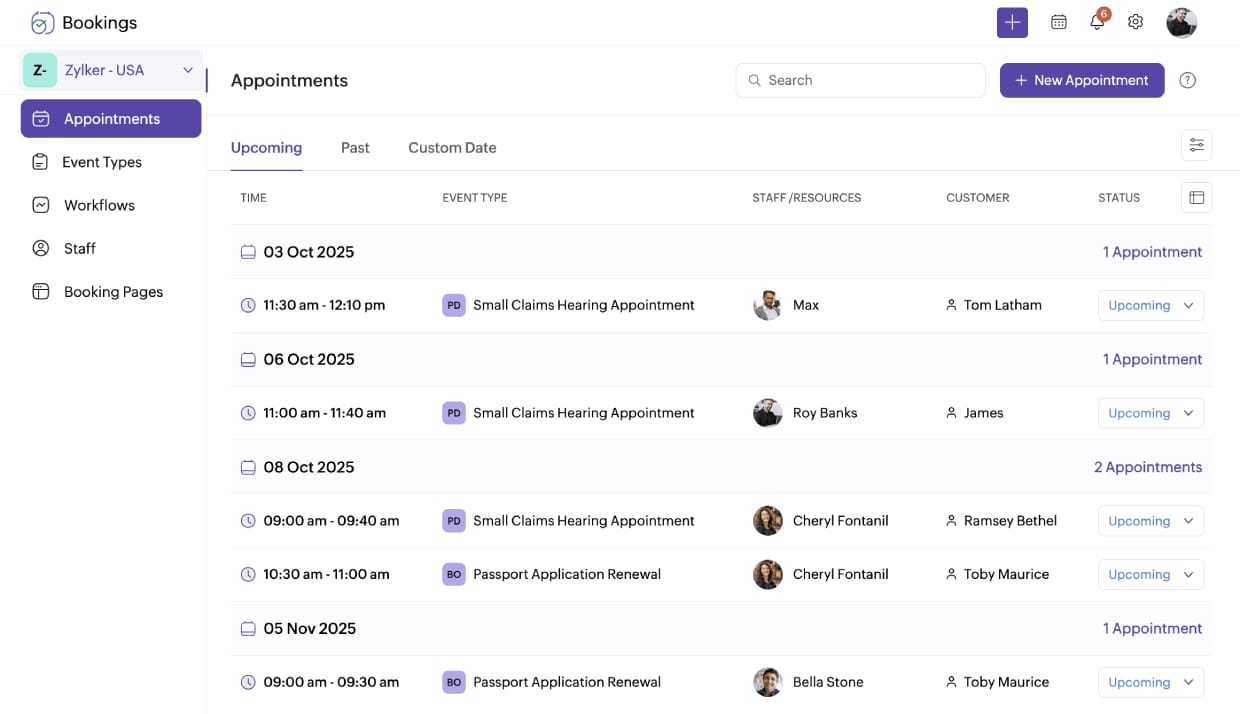Open status dropdown for Ramsey Bethel appointment

[1150, 521]
